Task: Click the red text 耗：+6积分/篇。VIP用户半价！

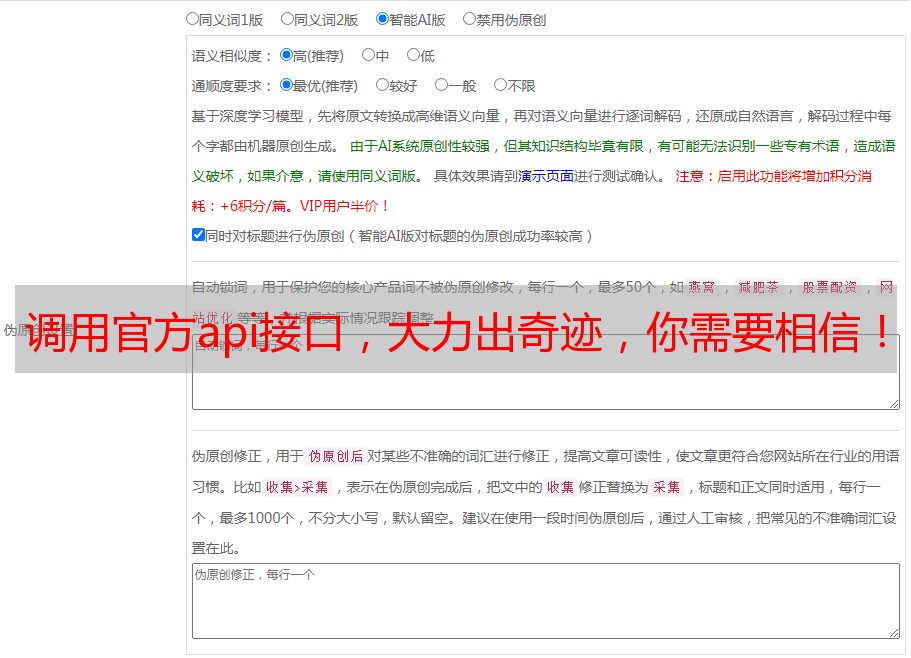Action: 290,206
